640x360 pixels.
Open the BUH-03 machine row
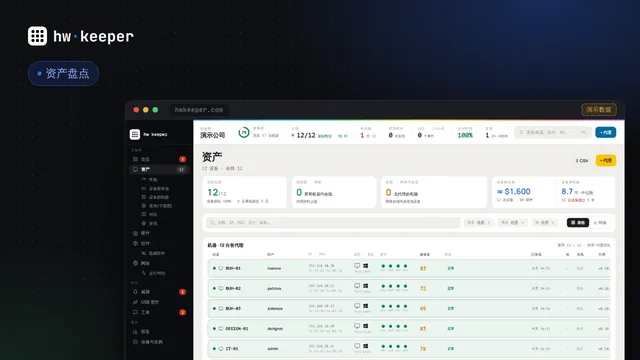pos(409,308)
